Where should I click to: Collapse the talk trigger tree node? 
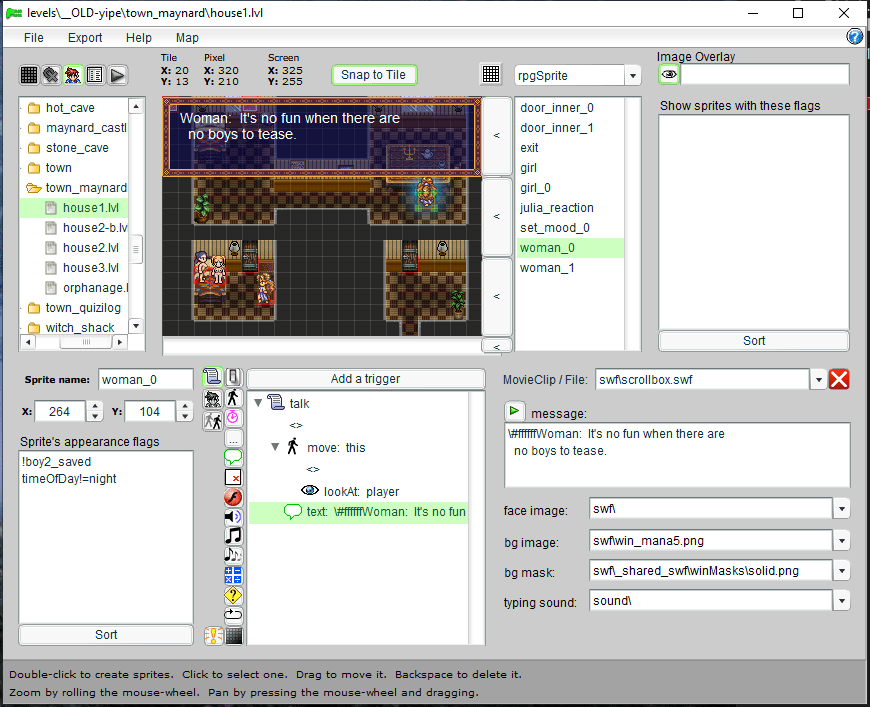(x=259, y=403)
